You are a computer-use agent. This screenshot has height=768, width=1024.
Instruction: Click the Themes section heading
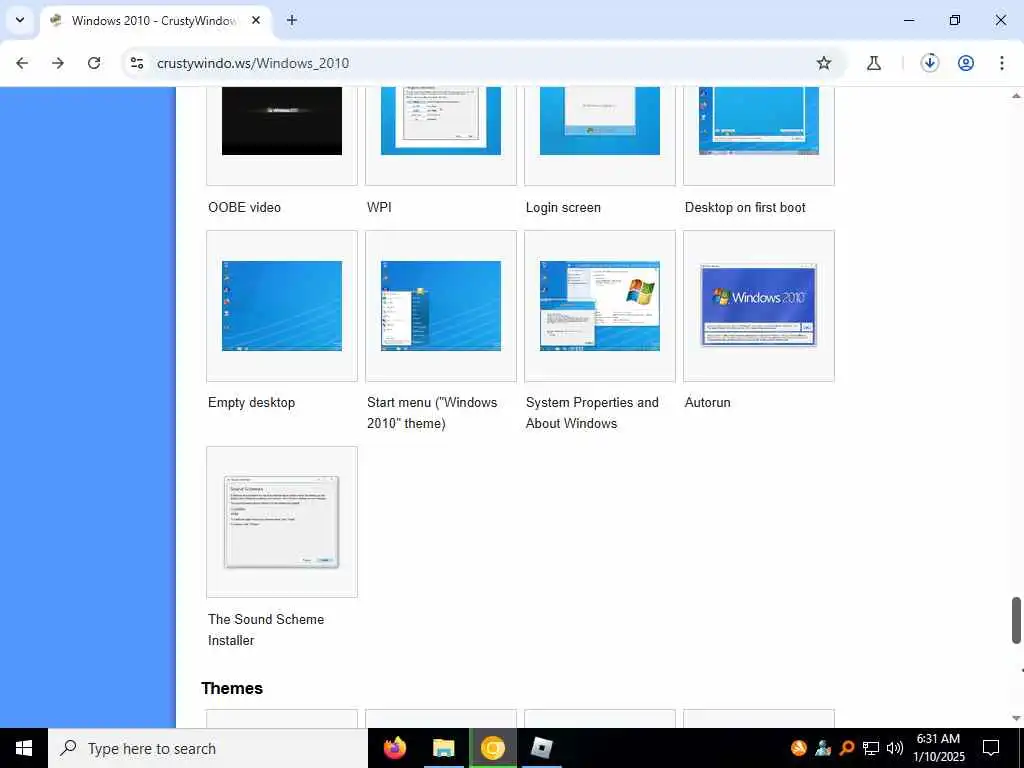[x=232, y=688]
